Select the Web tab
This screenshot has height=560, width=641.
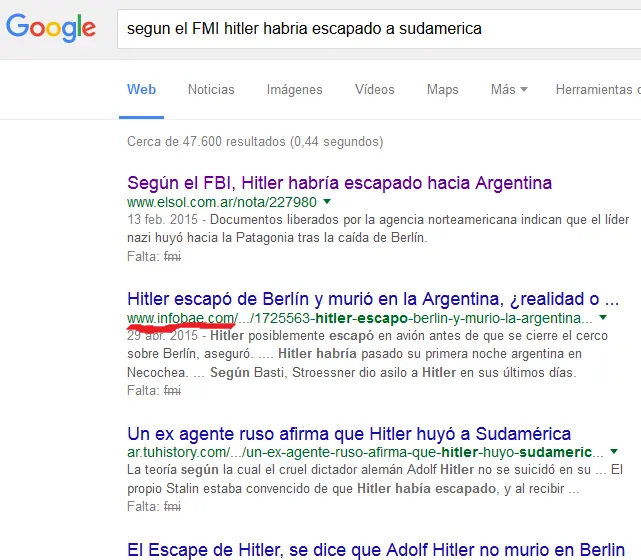(x=141, y=89)
